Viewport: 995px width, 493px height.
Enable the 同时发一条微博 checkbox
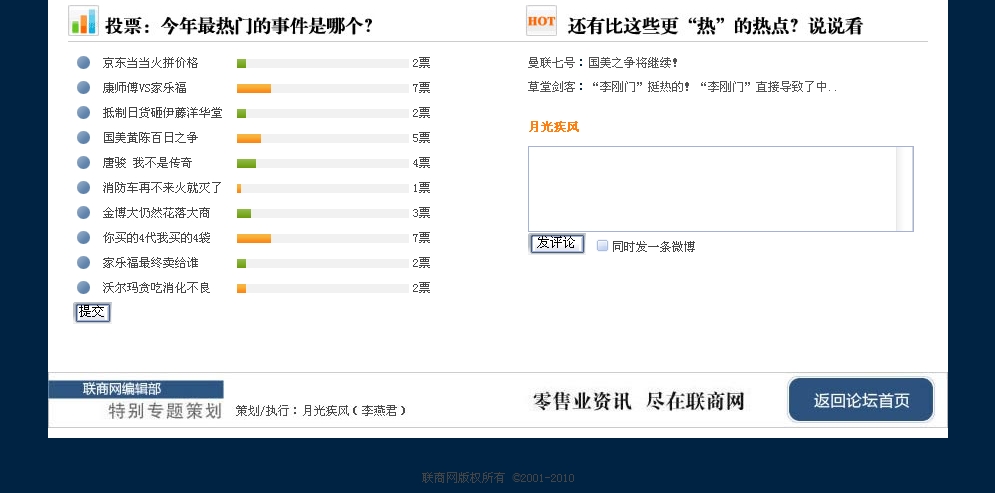[602, 245]
